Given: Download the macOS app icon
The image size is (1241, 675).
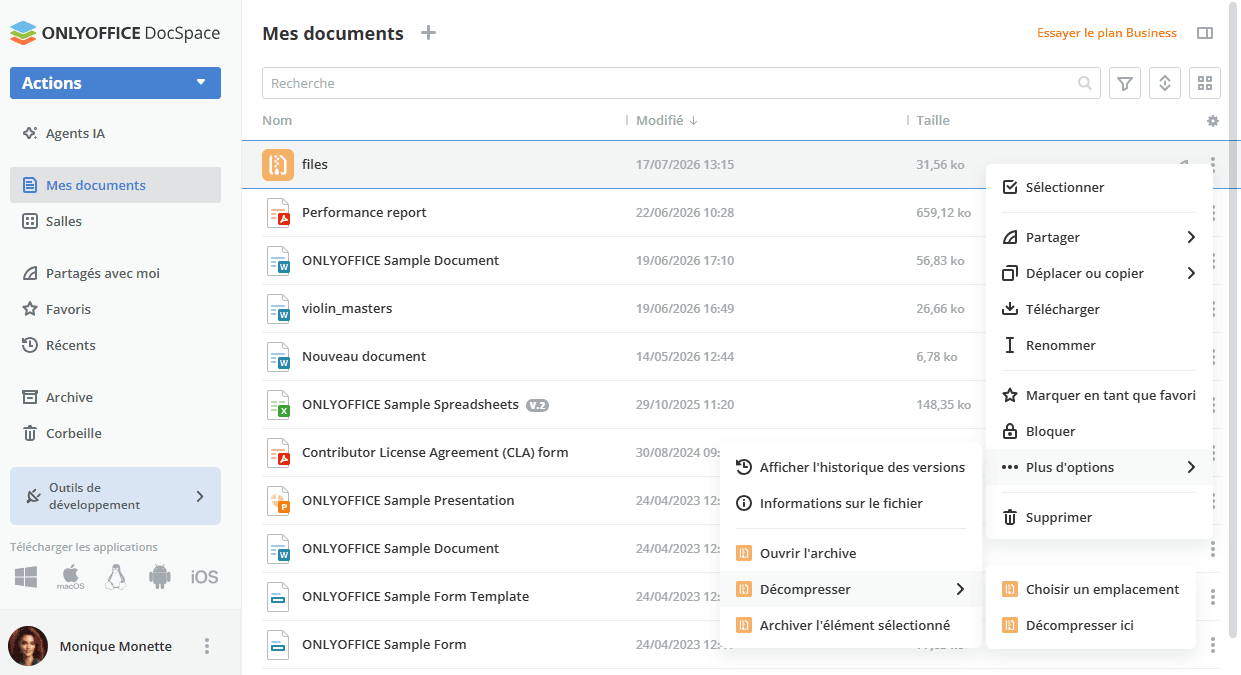Looking at the screenshot, I should click(70, 577).
